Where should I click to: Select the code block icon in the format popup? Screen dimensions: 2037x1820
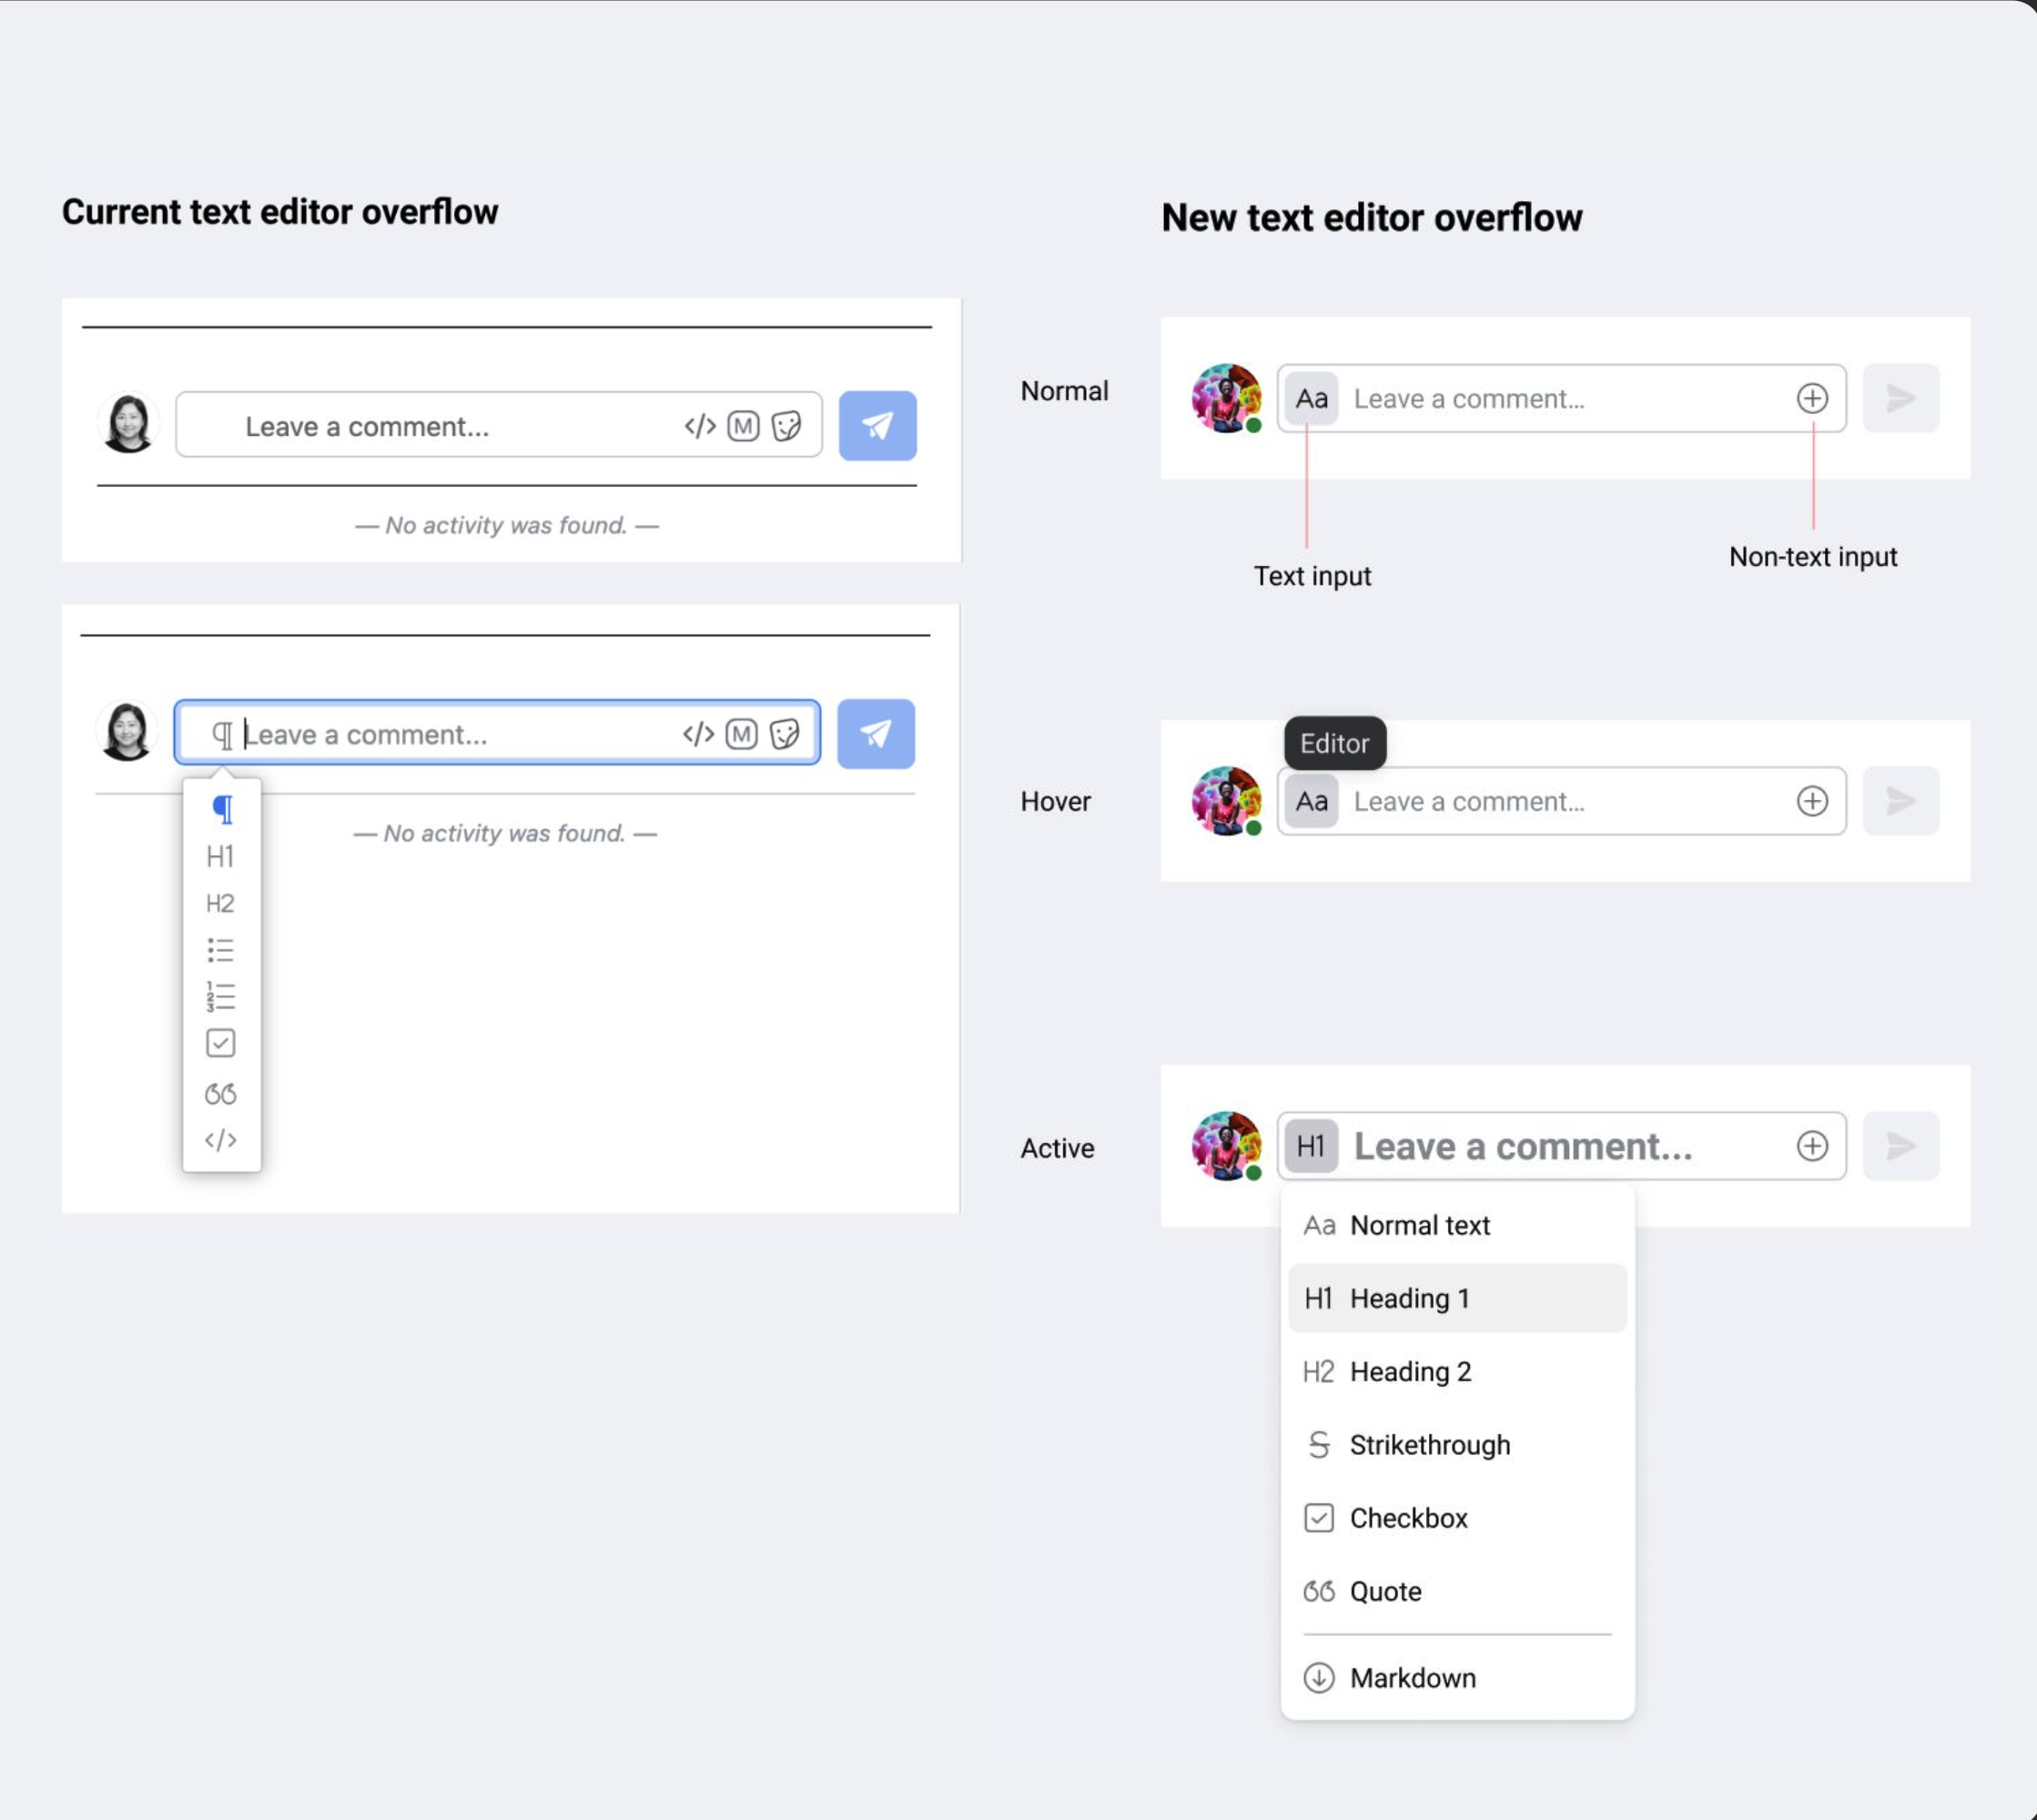click(221, 1140)
